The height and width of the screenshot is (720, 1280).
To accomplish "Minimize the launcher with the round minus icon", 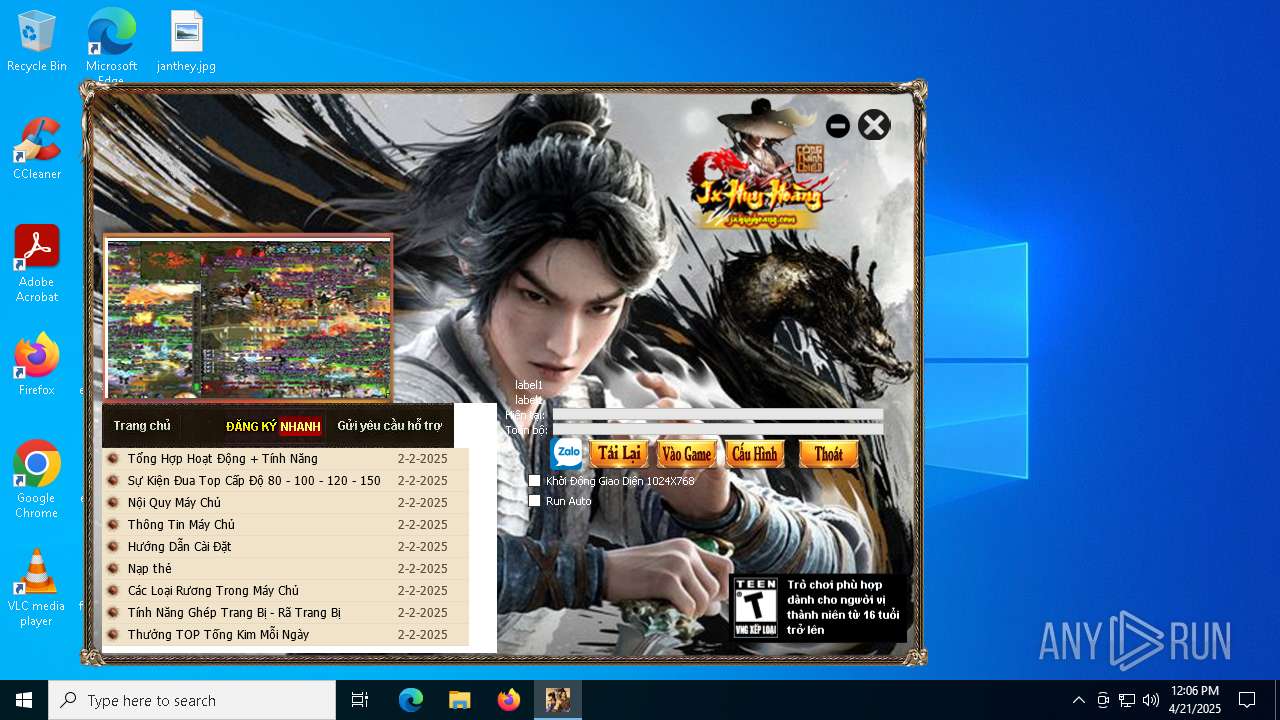I will click(x=838, y=126).
